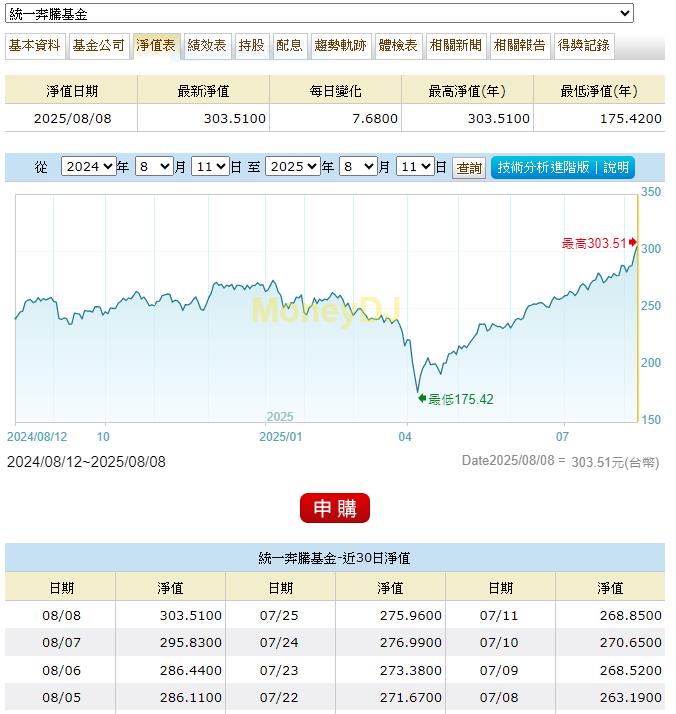Select the 淨值表 tab

[x=156, y=46]
